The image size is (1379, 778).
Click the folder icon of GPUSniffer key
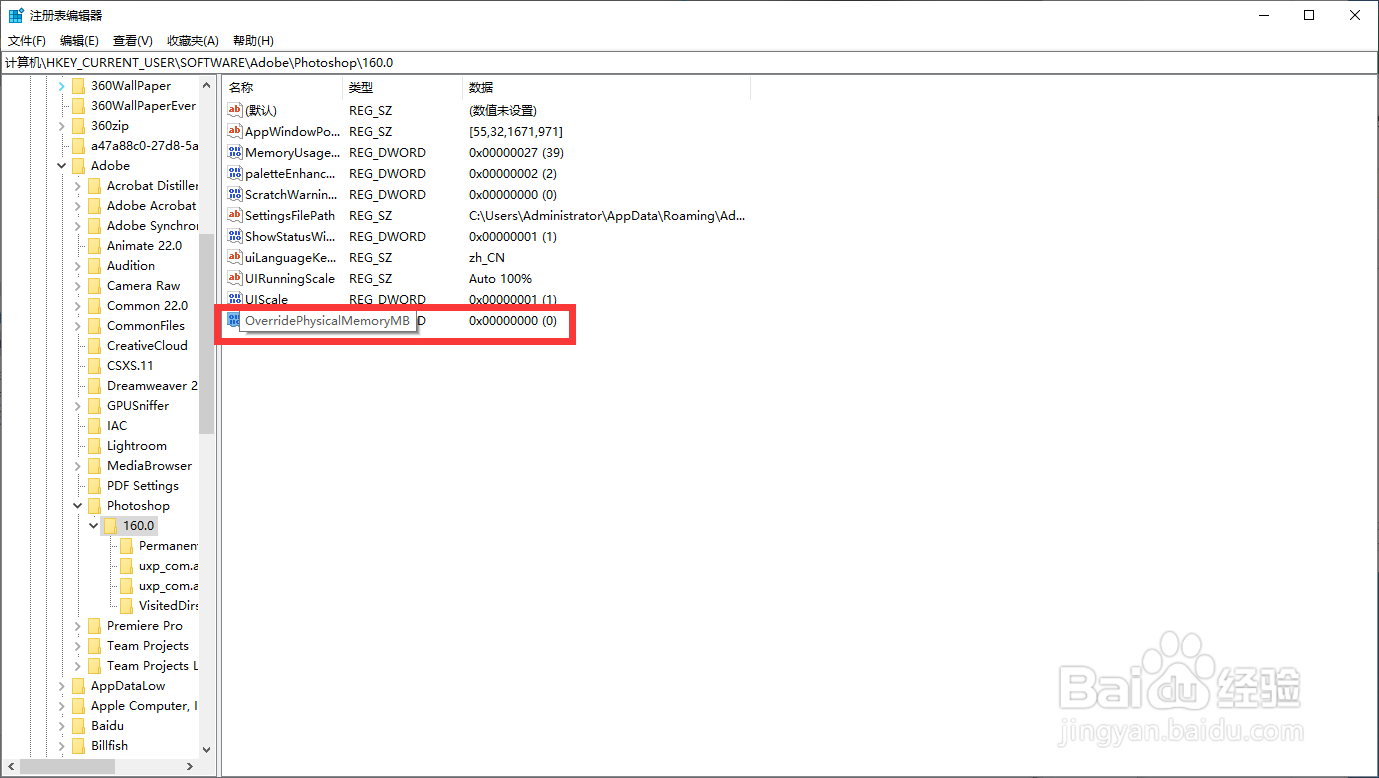click(95, 405)
